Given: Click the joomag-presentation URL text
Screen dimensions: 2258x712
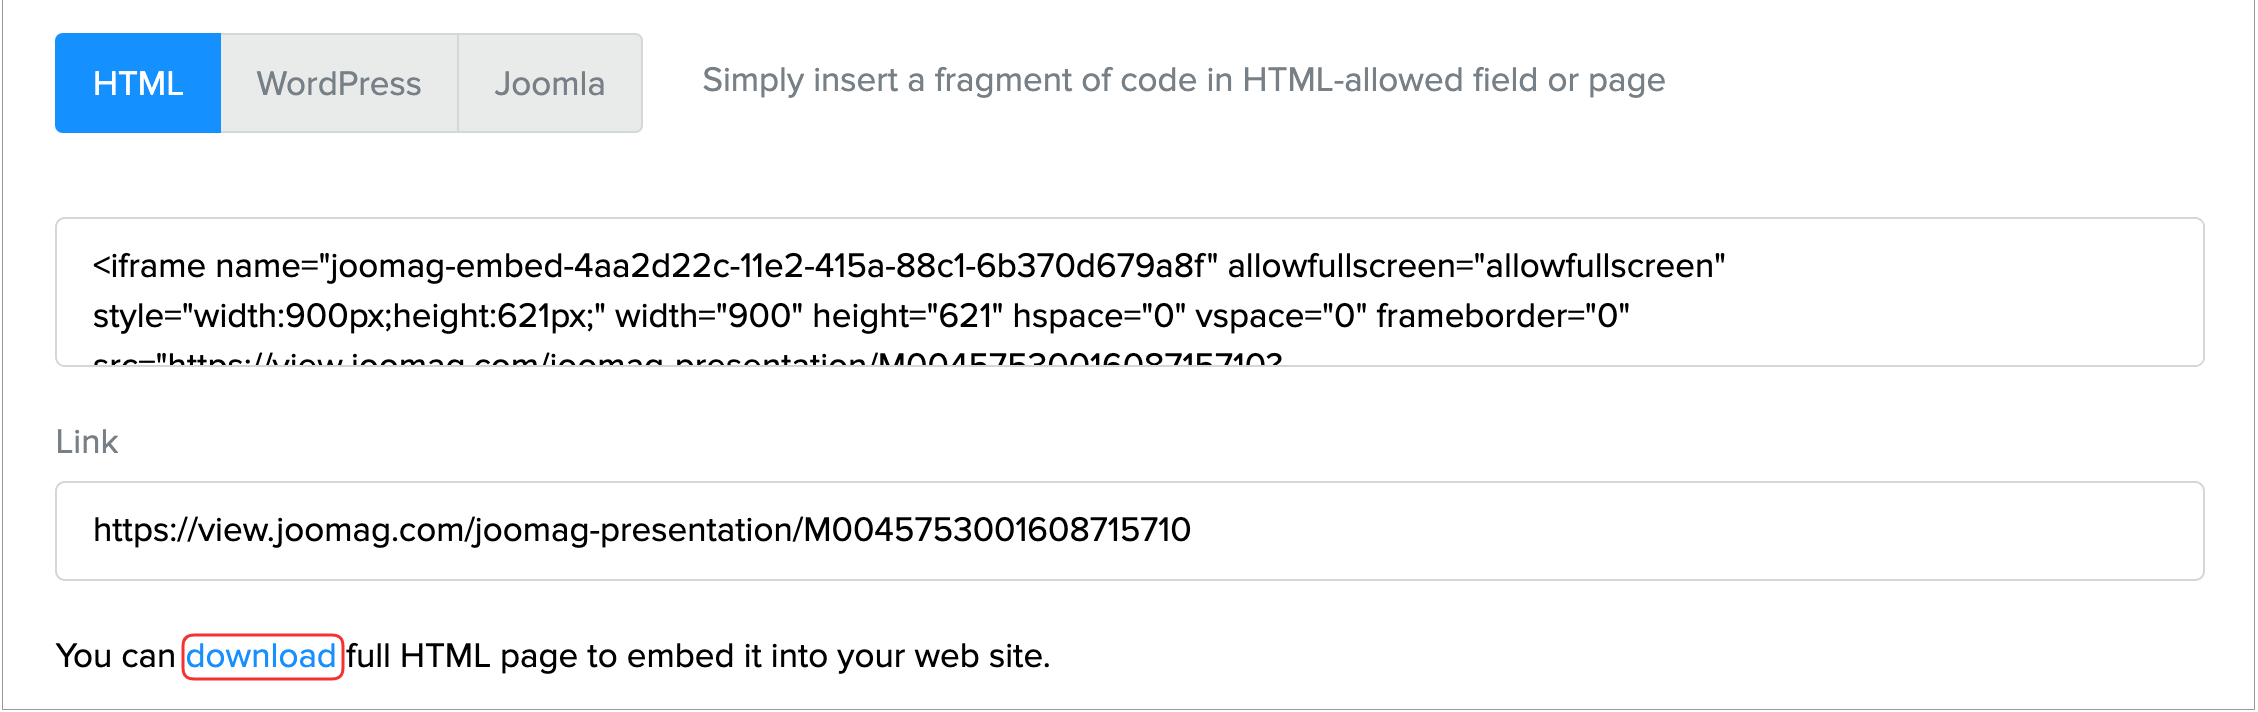Looking at the screenshot, I should pyautogui.click(x=641, y=530).
